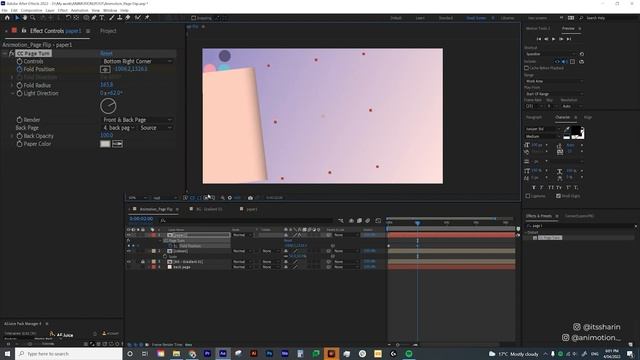Click the Character panel eyedropper icon

click(x=567, y=129)
